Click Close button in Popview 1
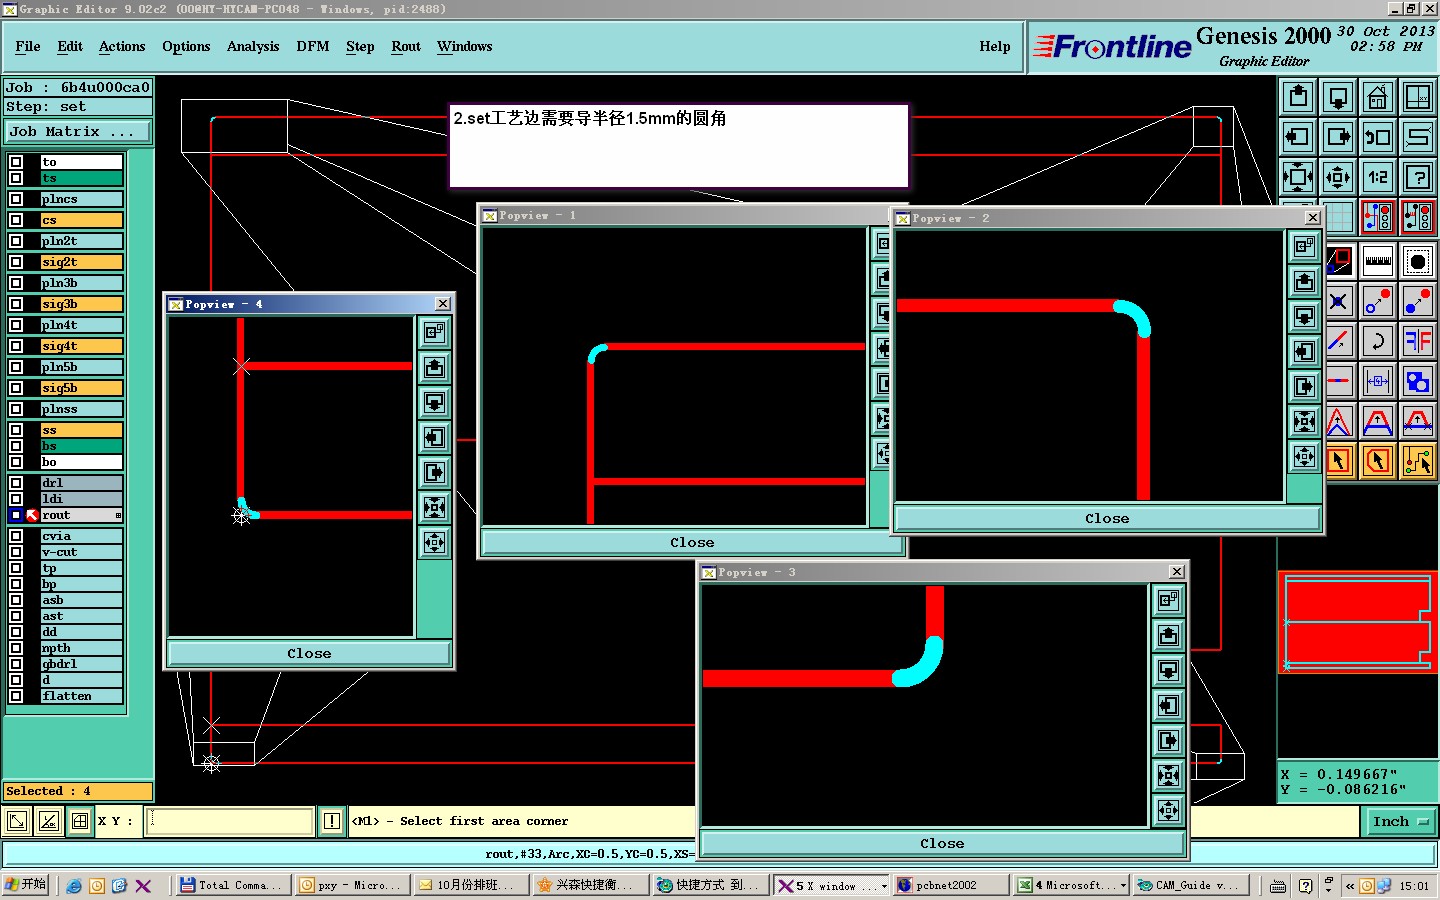Screen dimensions: 1440x900 (x=692, y=543)
